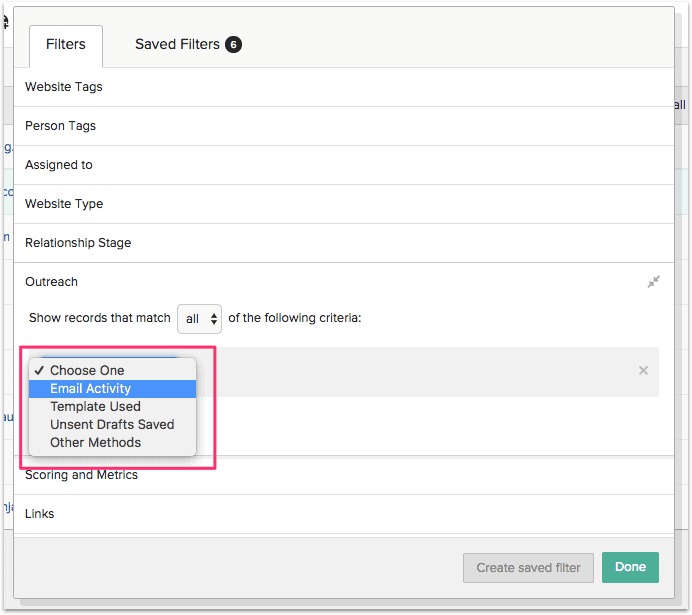Expand the Website Type filter section
The width and height of the screenshot is (692, 615).
(64, 204)
